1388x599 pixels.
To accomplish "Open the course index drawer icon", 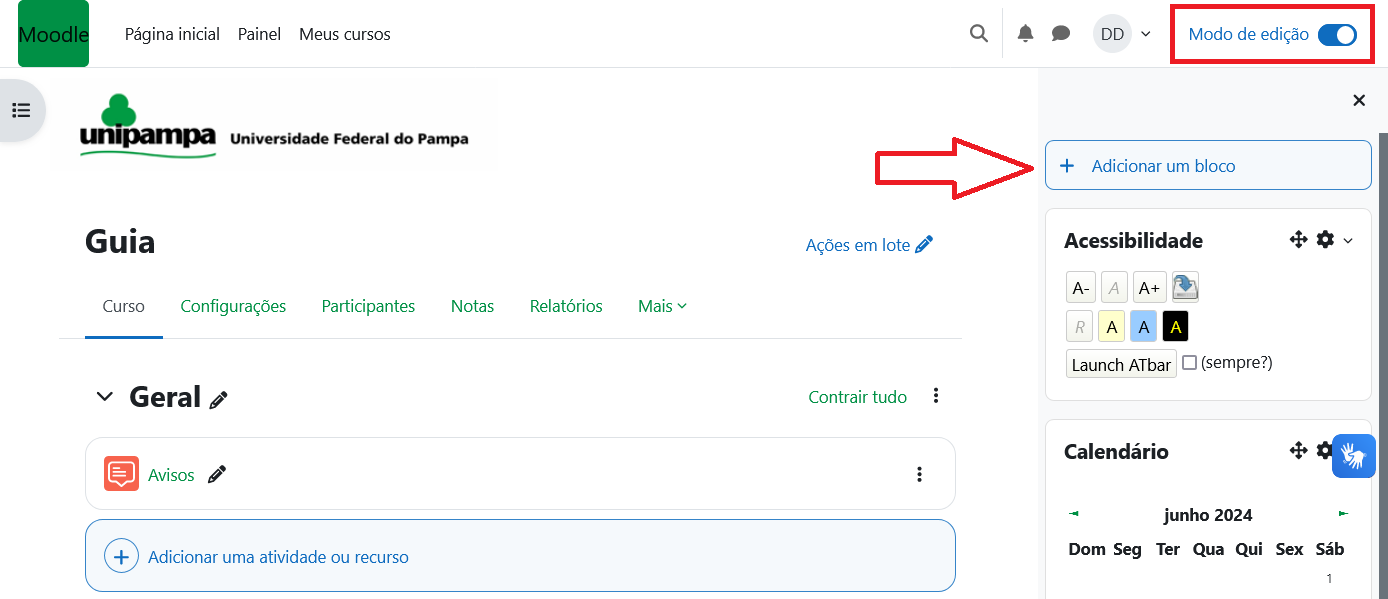I will point(21,110).
